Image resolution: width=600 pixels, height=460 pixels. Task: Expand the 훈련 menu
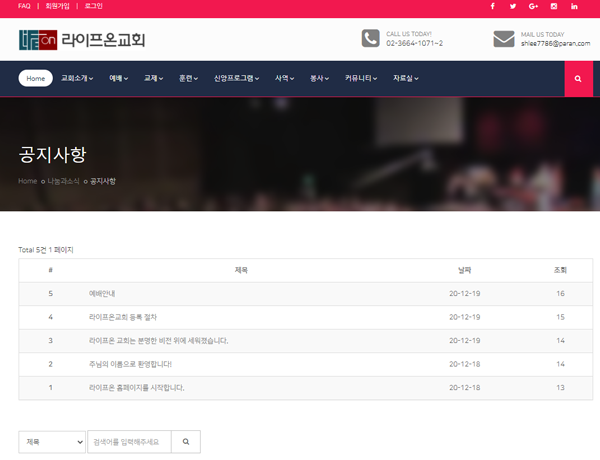(188, 78)
